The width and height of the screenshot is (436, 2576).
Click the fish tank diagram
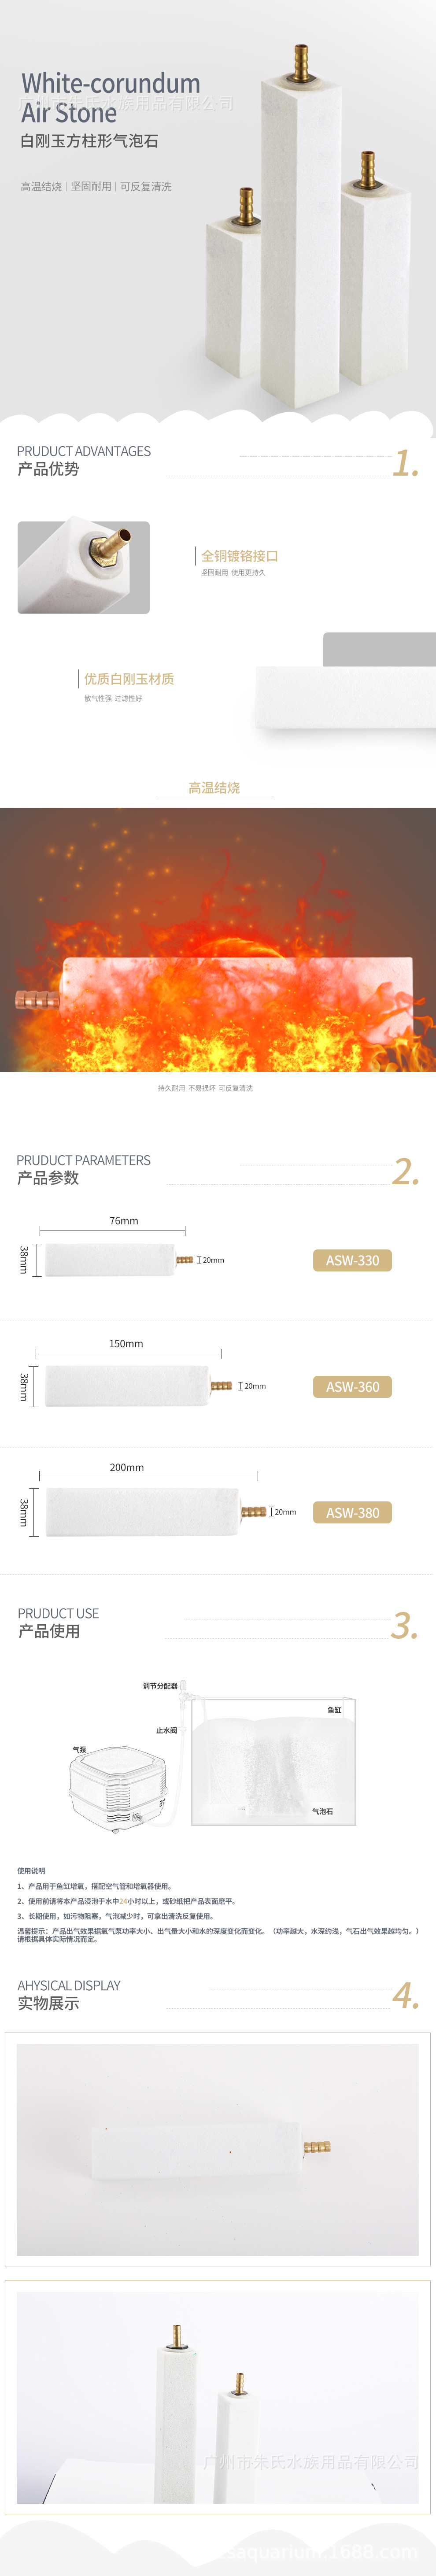click(x=273, y=1760)
